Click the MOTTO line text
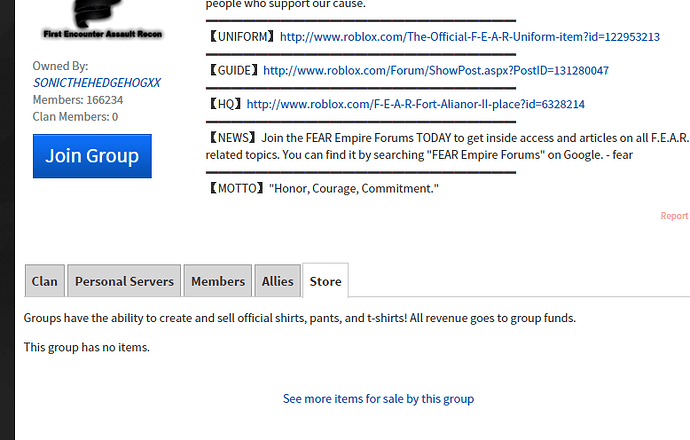 pyautogui.click(x=323, y=188)
